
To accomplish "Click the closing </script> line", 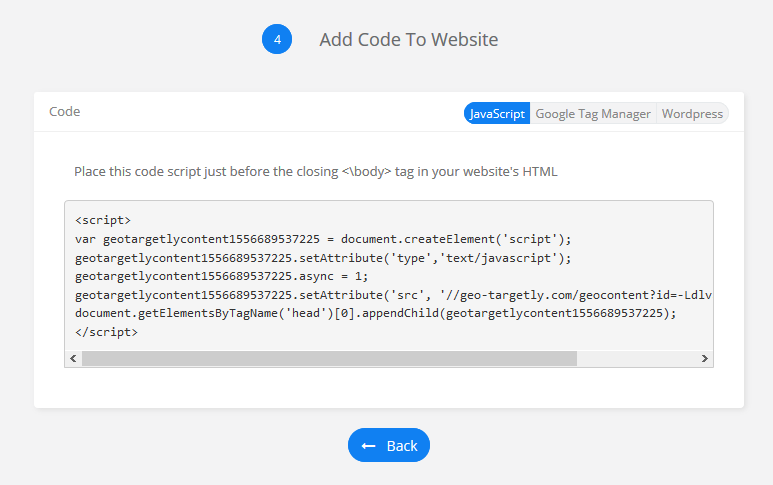I will point(106,332).
